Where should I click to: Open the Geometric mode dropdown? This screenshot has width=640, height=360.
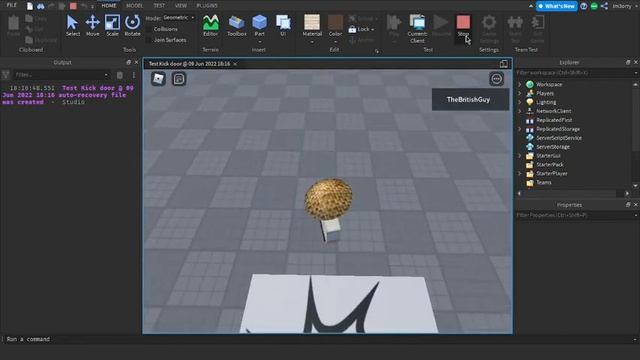179,18
